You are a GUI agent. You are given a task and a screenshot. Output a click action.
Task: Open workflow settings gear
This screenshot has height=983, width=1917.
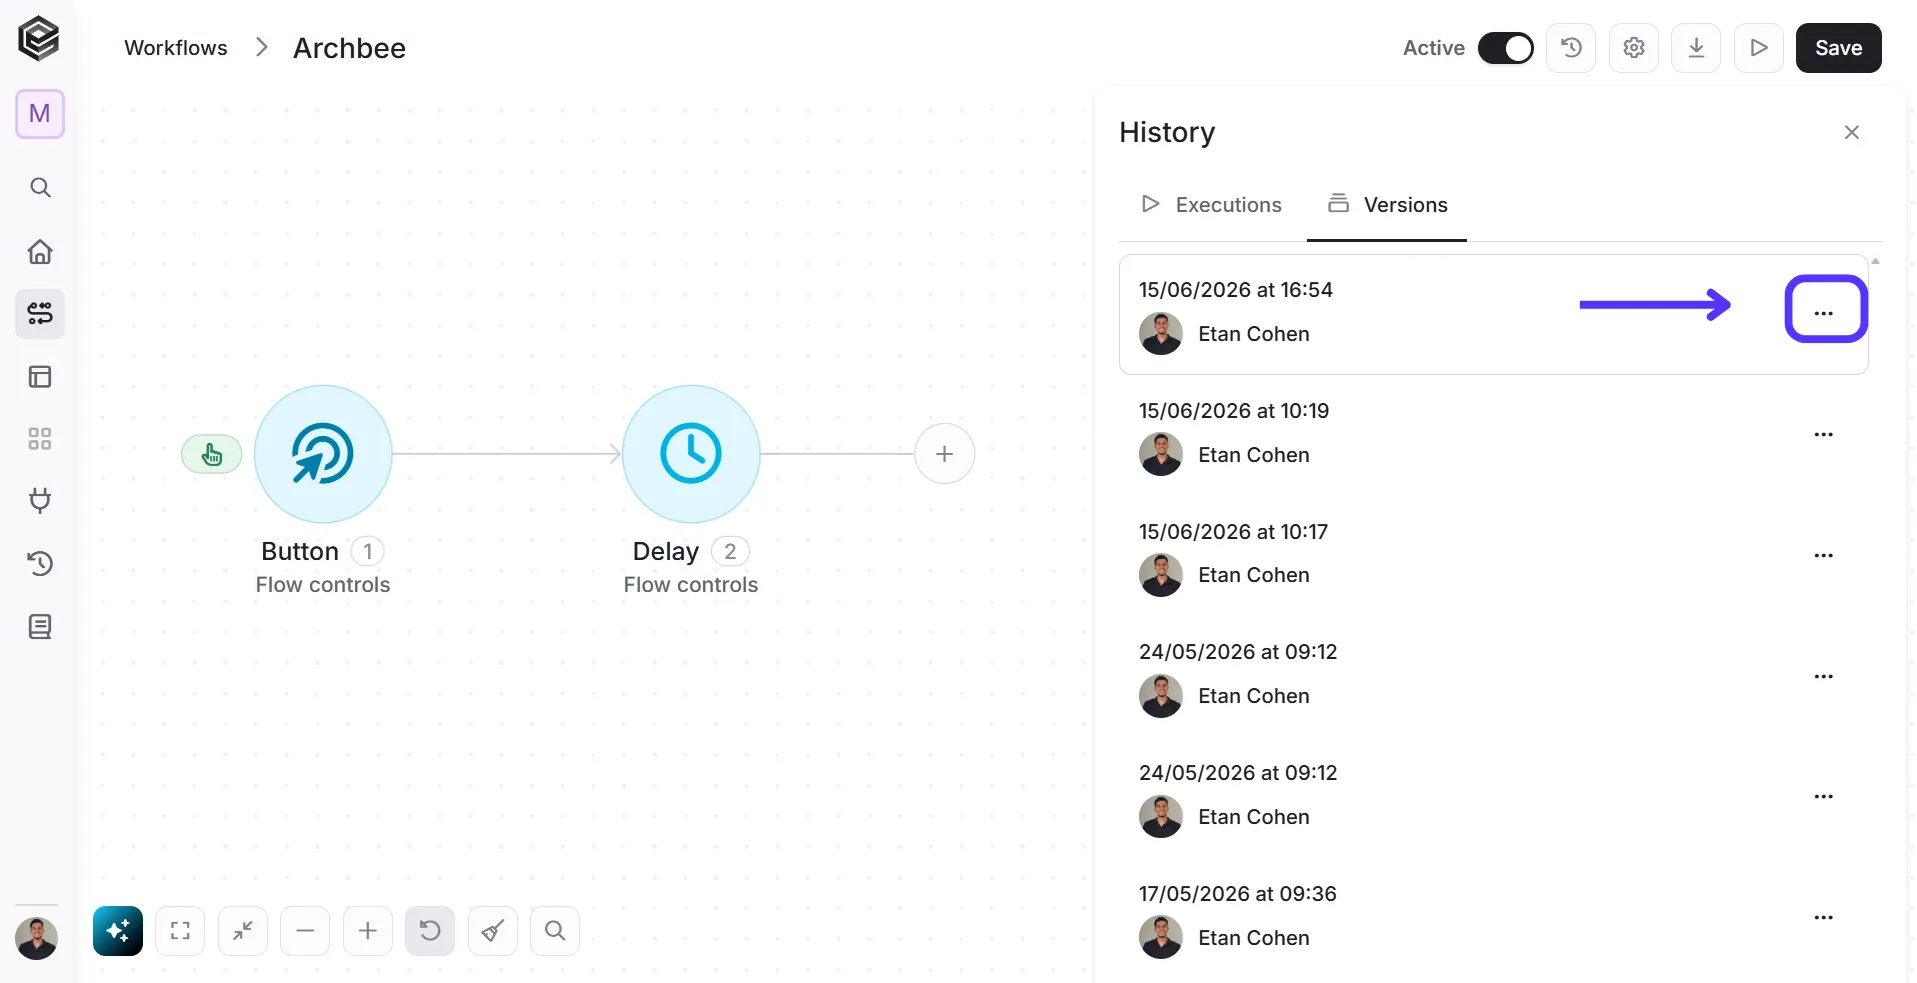coord(1634,48)
